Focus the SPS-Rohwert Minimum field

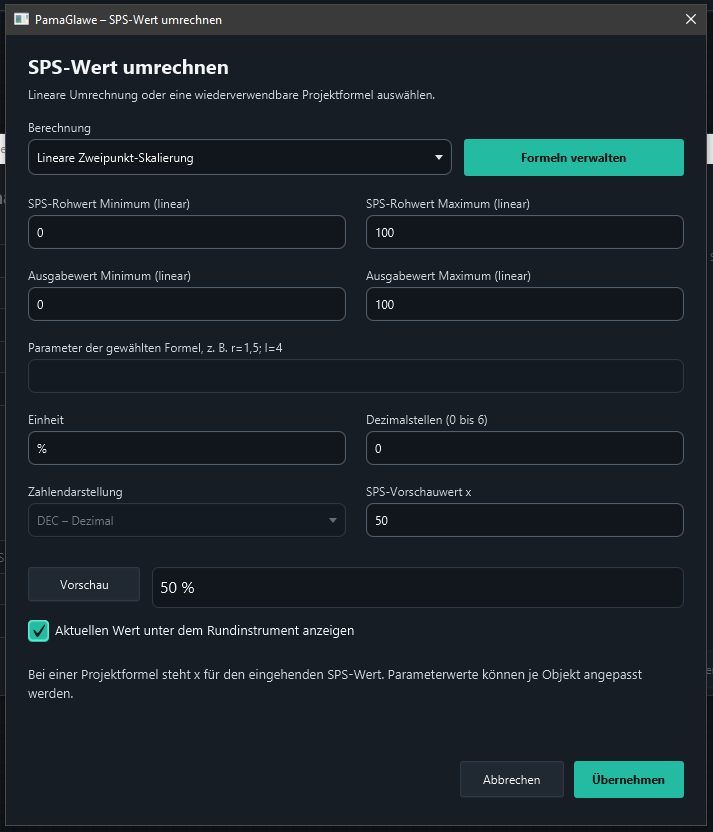[x=187, y=232]
